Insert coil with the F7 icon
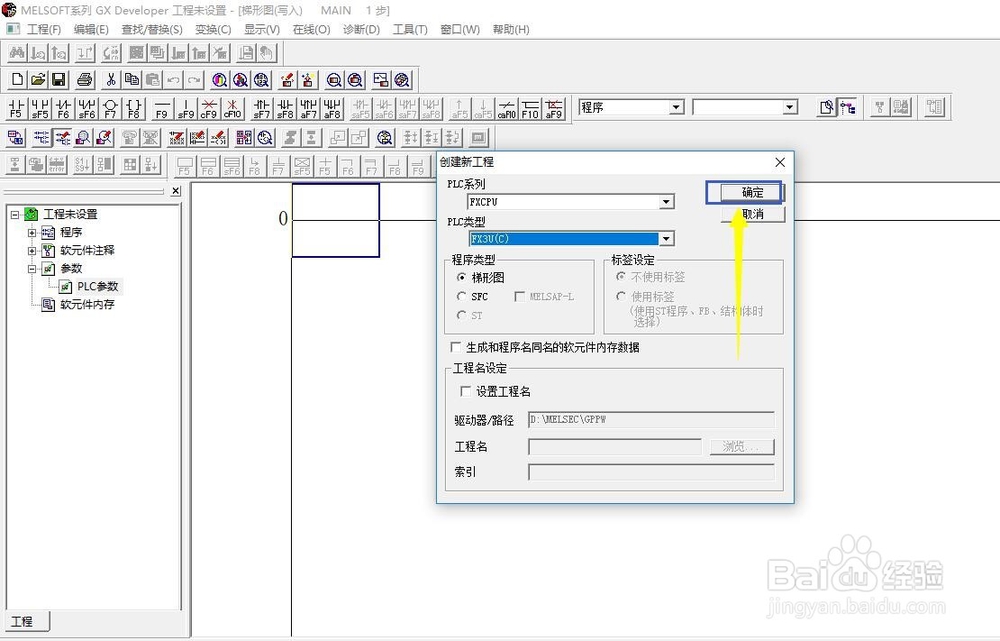 110,108
